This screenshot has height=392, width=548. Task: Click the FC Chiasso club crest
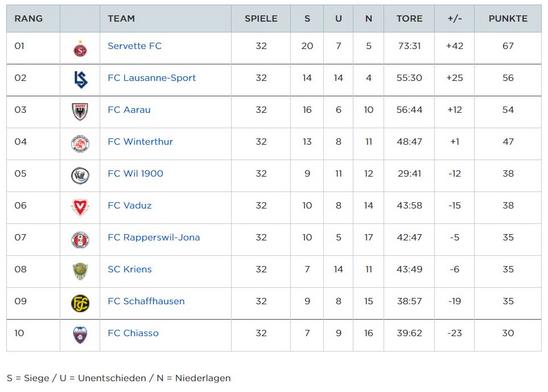pos(80,335)
